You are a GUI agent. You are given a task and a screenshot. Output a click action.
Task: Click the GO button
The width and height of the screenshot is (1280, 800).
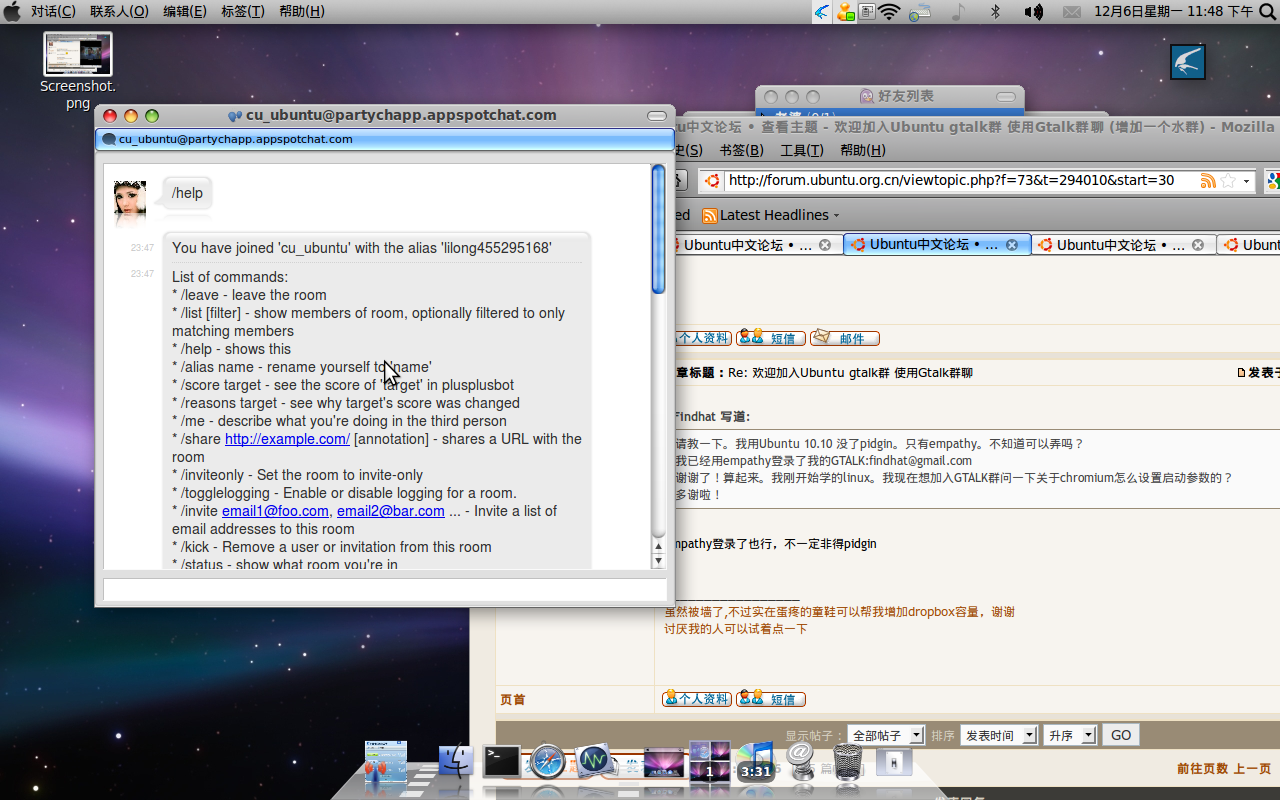(x=1121, y=735)
